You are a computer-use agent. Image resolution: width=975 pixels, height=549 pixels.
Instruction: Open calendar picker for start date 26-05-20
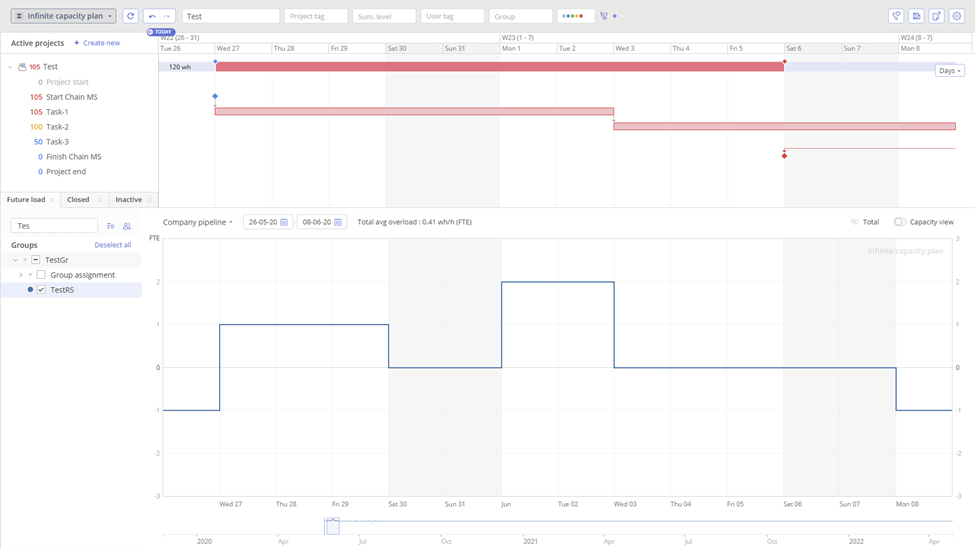tap(284, 222)
